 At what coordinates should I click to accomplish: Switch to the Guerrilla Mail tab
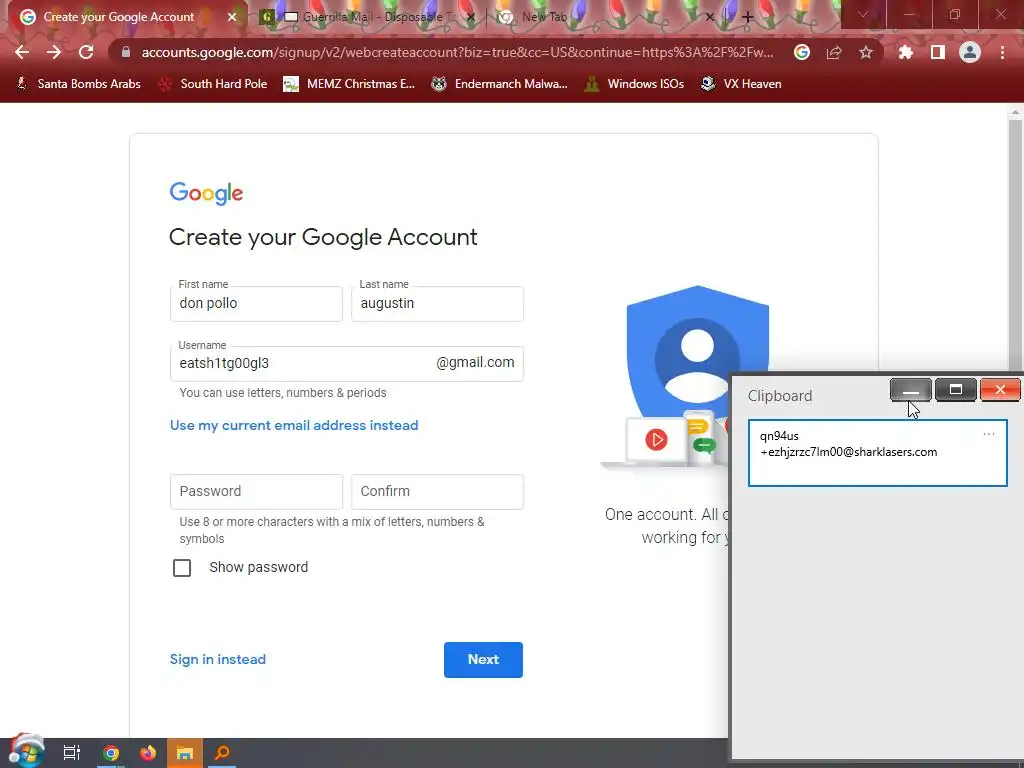[x=367, y=17]
